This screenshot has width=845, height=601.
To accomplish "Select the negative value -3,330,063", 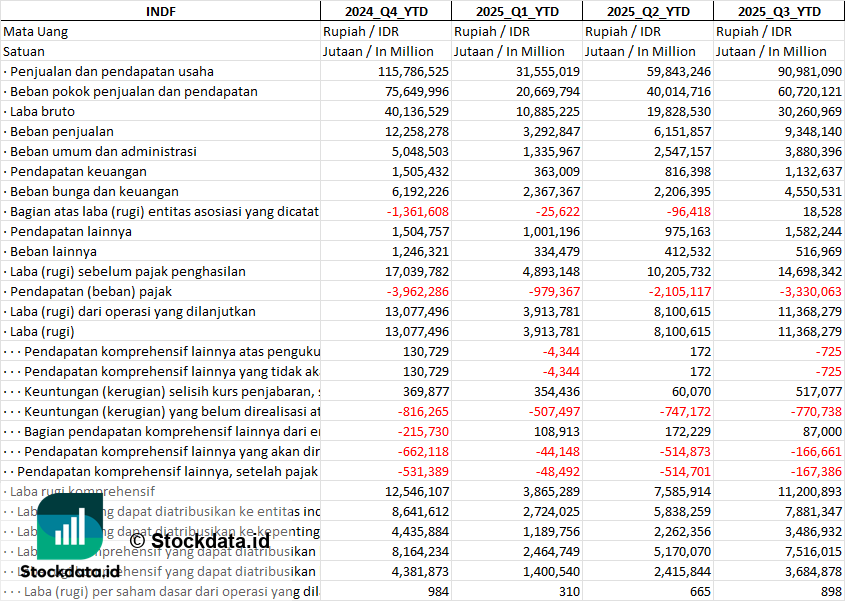I will pos(811,292).
